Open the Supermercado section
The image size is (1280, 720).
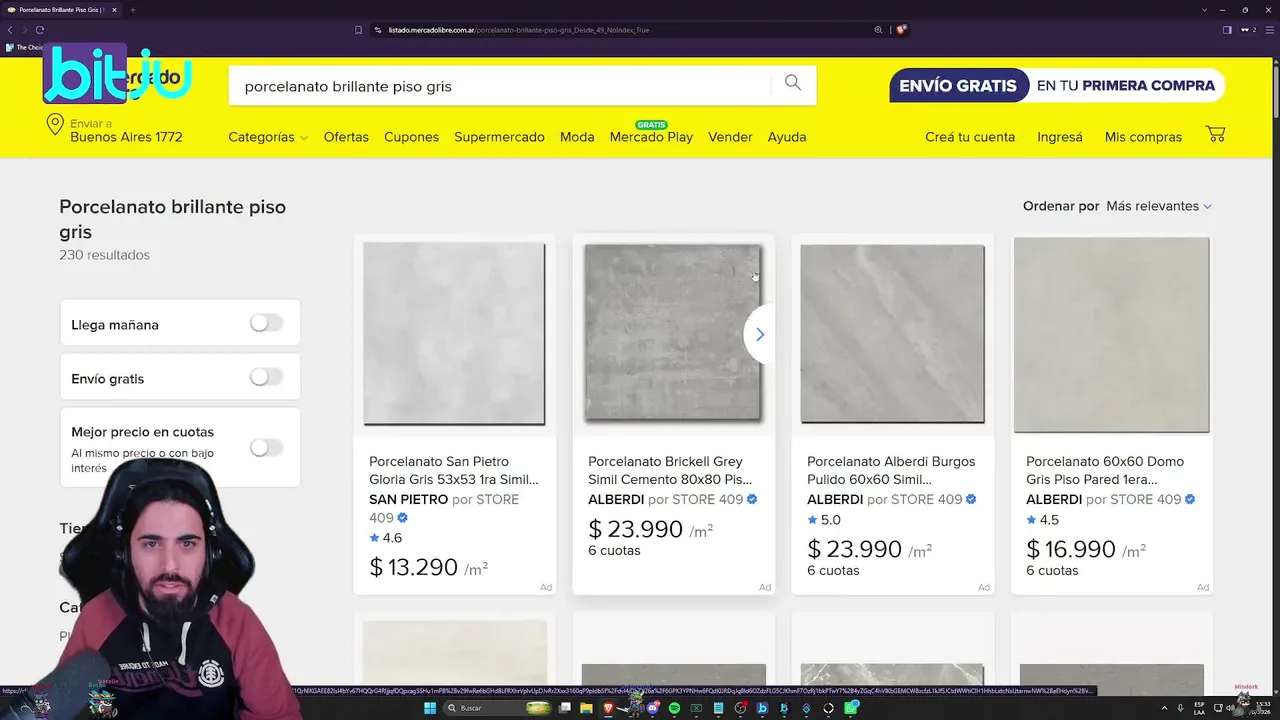point(499,137)
